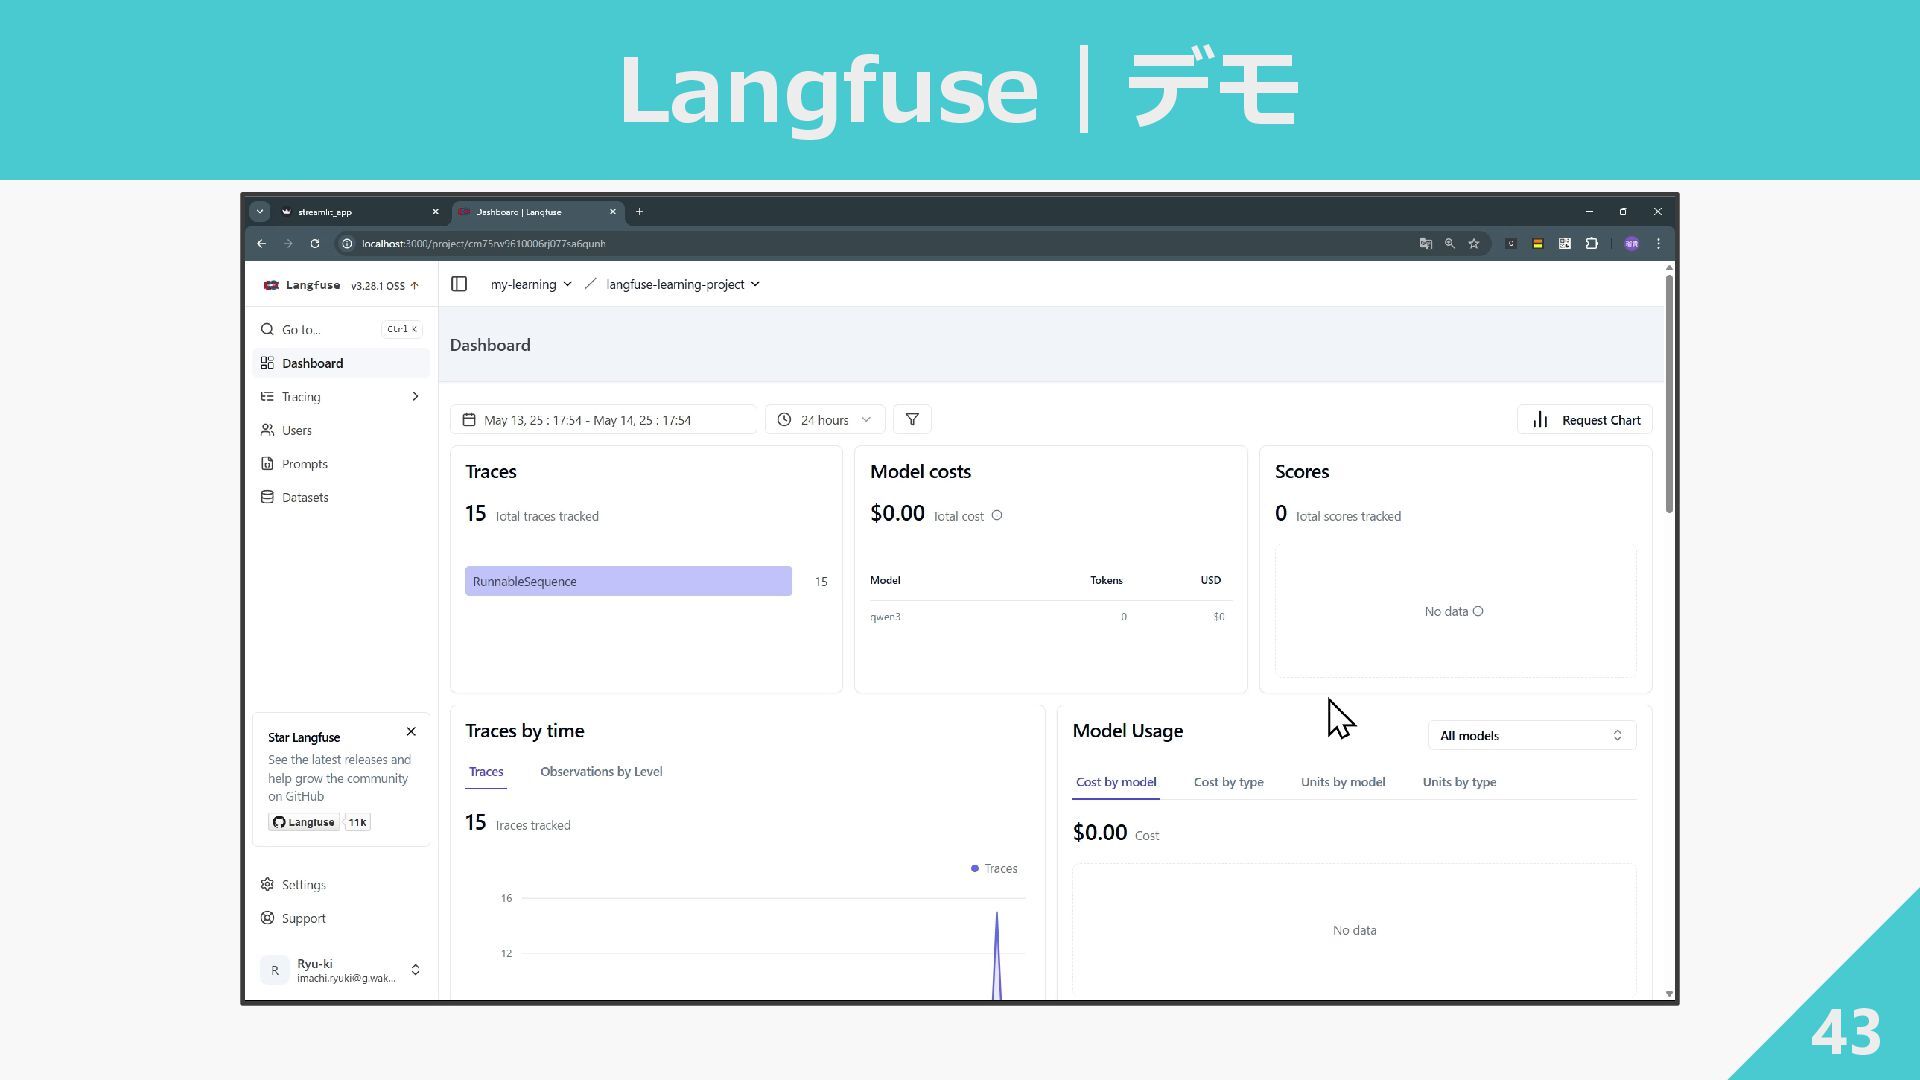
Task: Click the Traces chart legend item
Action: coord(994,868)
